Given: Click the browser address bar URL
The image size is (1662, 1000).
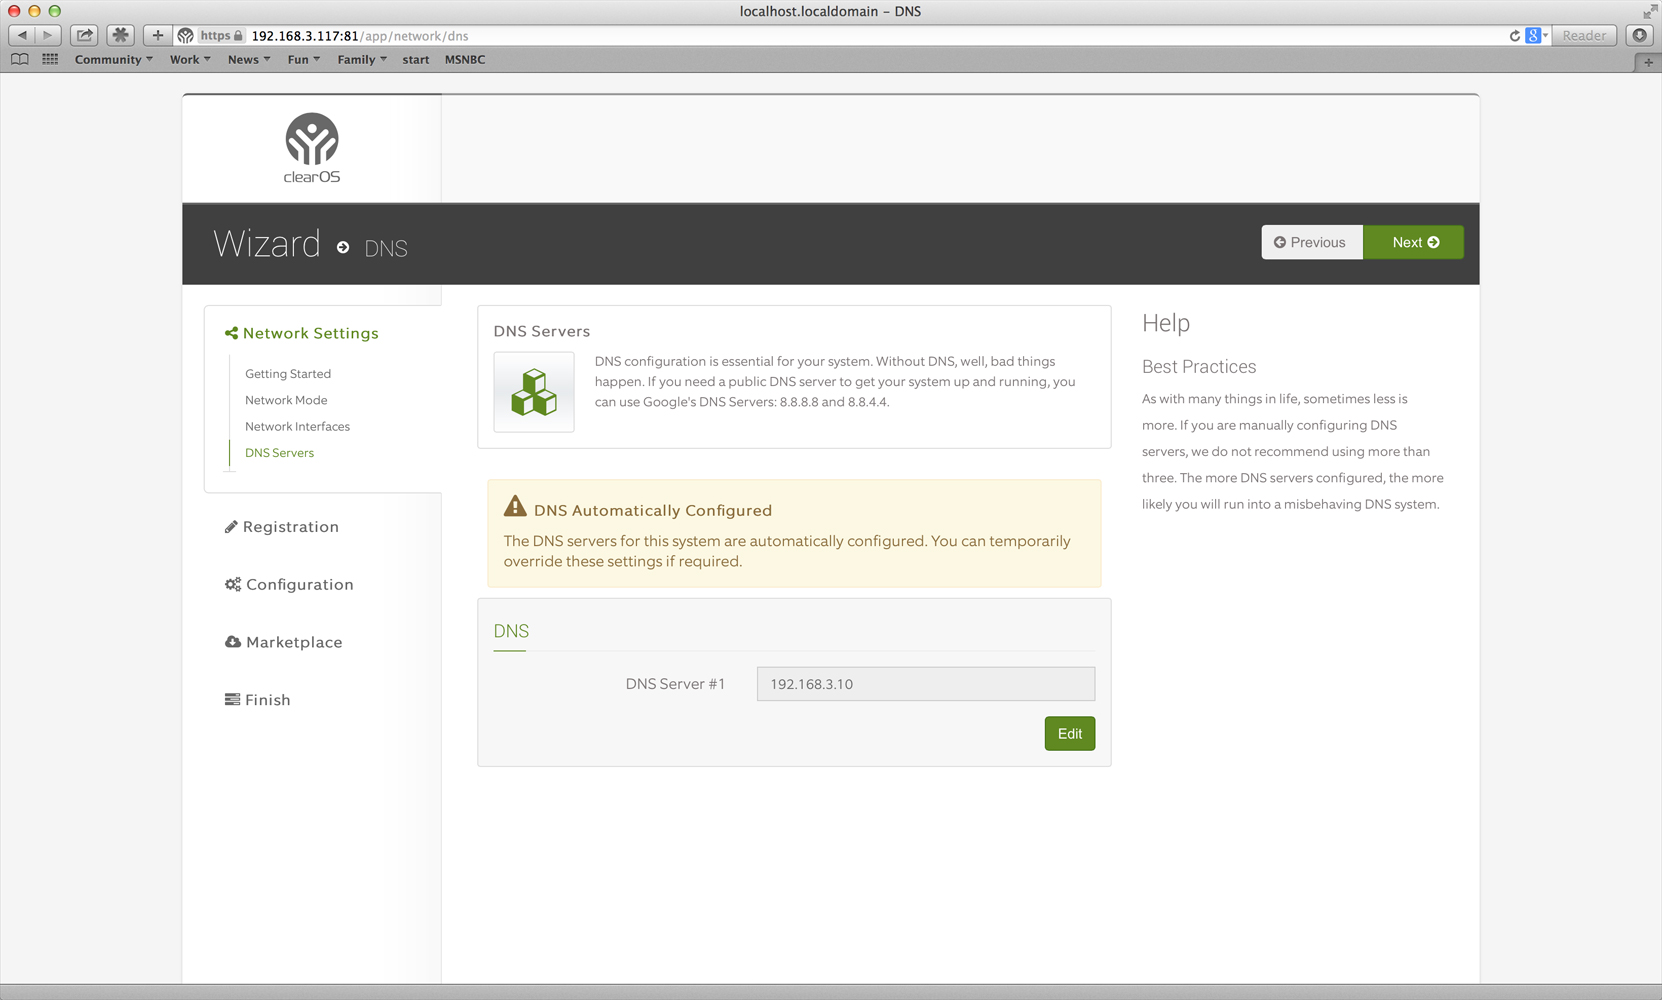Looking at the screenshot, I should click(360, 36).
